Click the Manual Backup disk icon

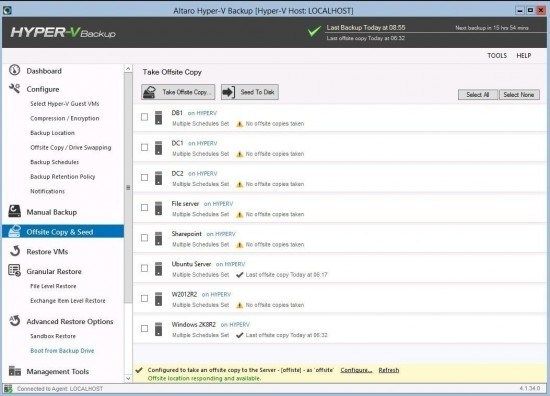pyautogui.click(x=14, y=211)
